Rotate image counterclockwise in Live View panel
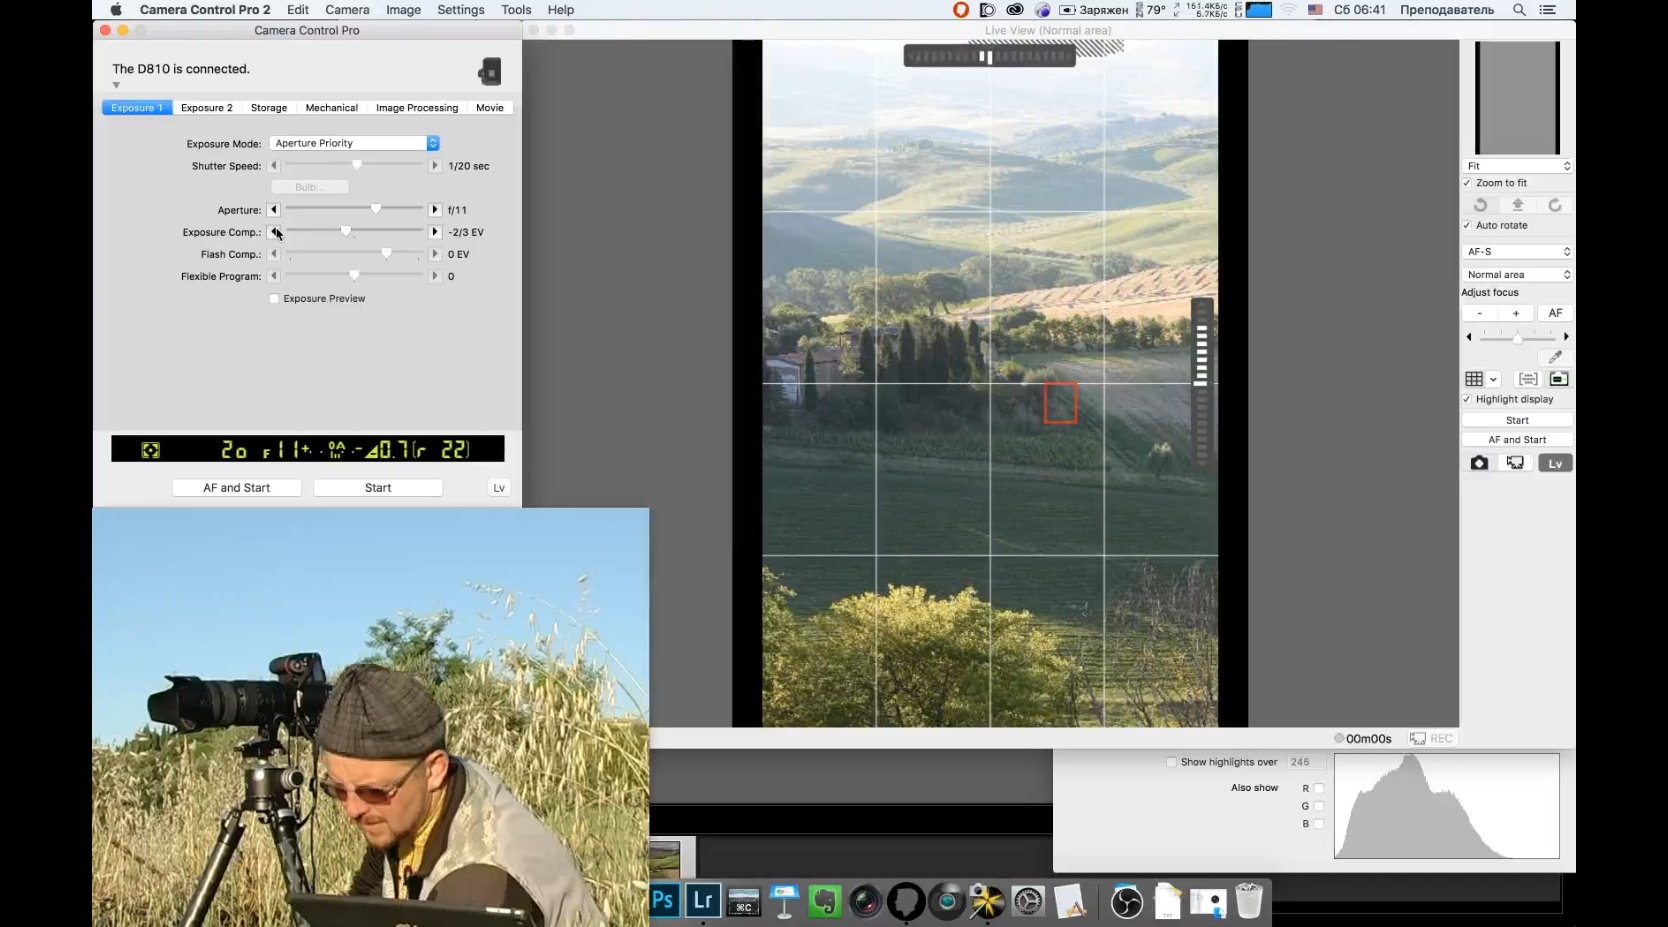Screen dimensions: 1668x927 pyautogui.click(x=1480, y=205)
